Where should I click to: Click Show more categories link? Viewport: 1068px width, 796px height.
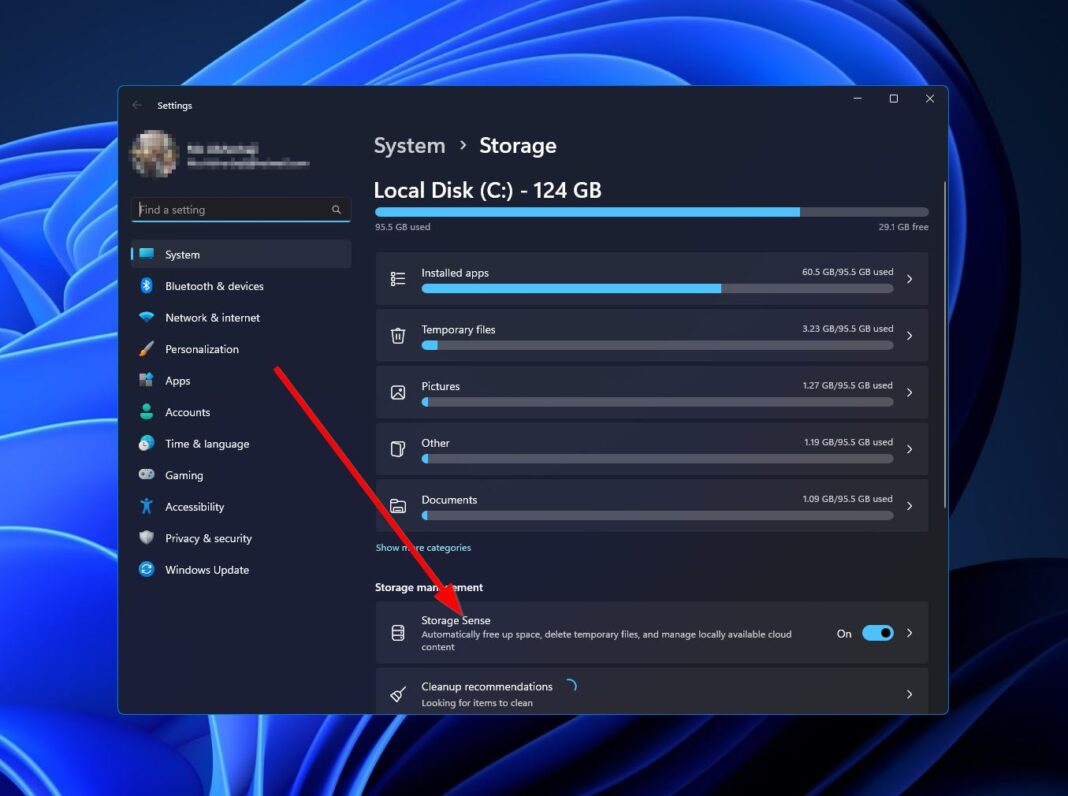(423, 547)
